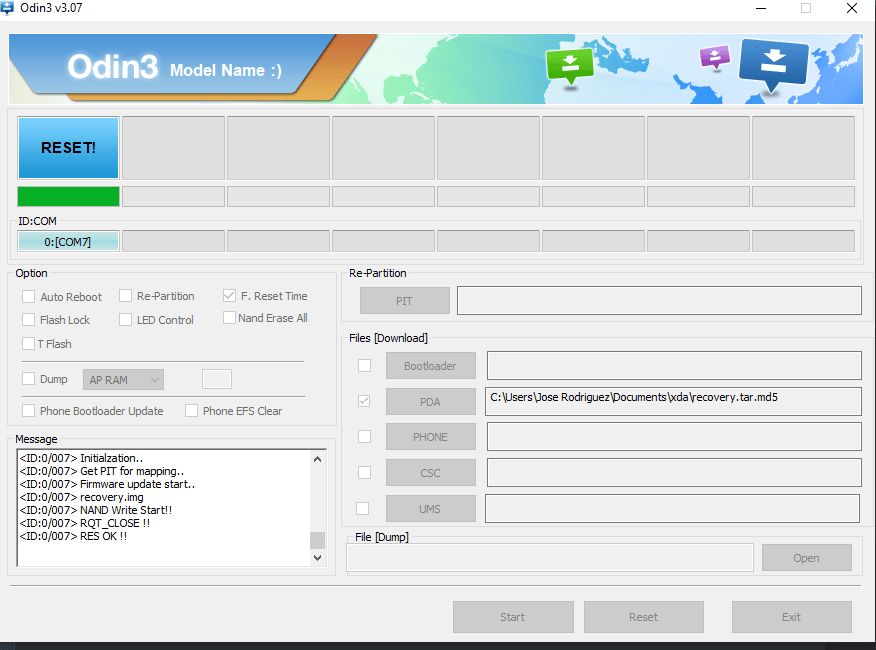Viewport: 876px width, 650px height.
Task: Check the Bootloader file checkbox
Action: tap(365, 366)
